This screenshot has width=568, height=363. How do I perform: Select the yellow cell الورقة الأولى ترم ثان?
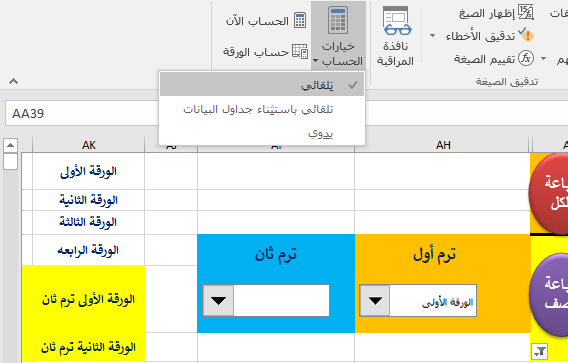pyautogui.click(x=84, y=299)
